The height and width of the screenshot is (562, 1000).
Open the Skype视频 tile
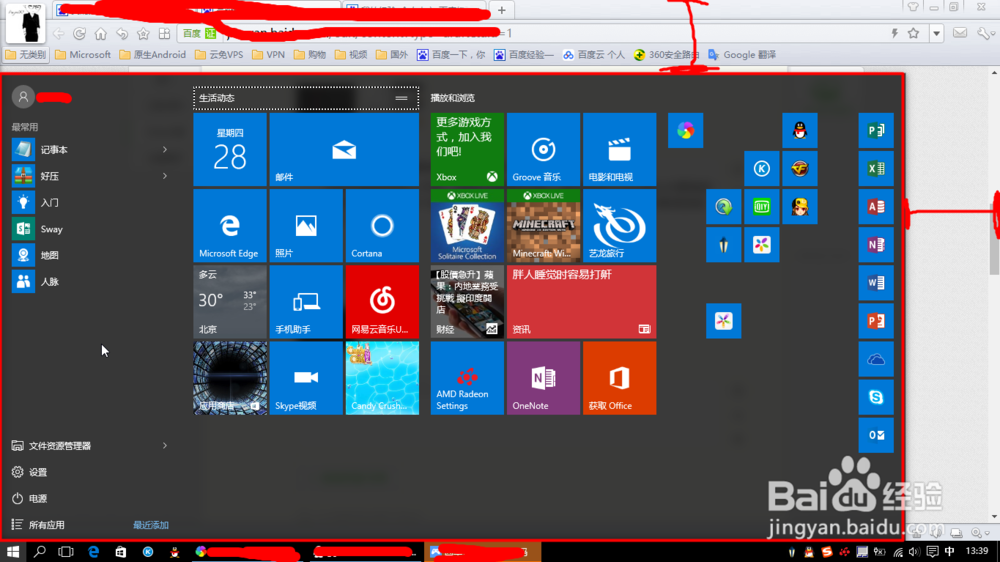(306, 378)
